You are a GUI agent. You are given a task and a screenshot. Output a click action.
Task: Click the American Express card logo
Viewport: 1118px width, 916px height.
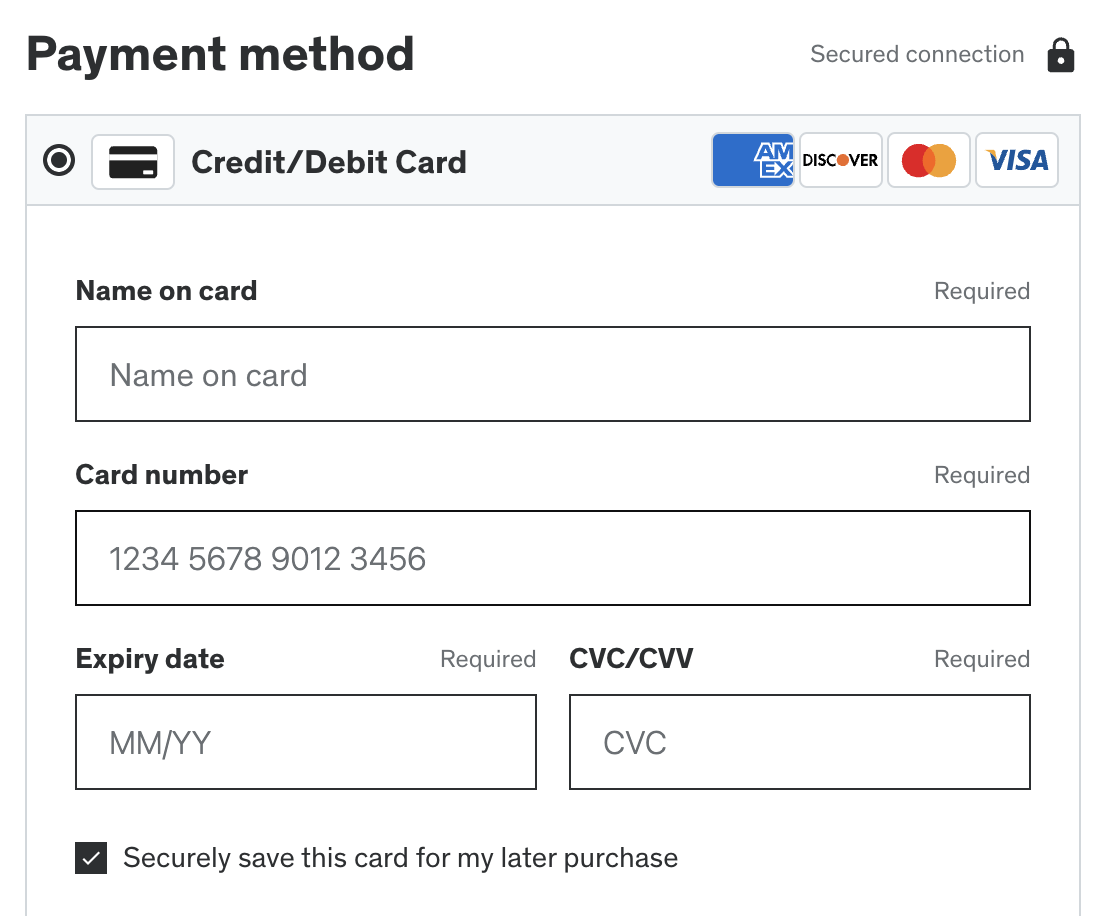point(753,160)
